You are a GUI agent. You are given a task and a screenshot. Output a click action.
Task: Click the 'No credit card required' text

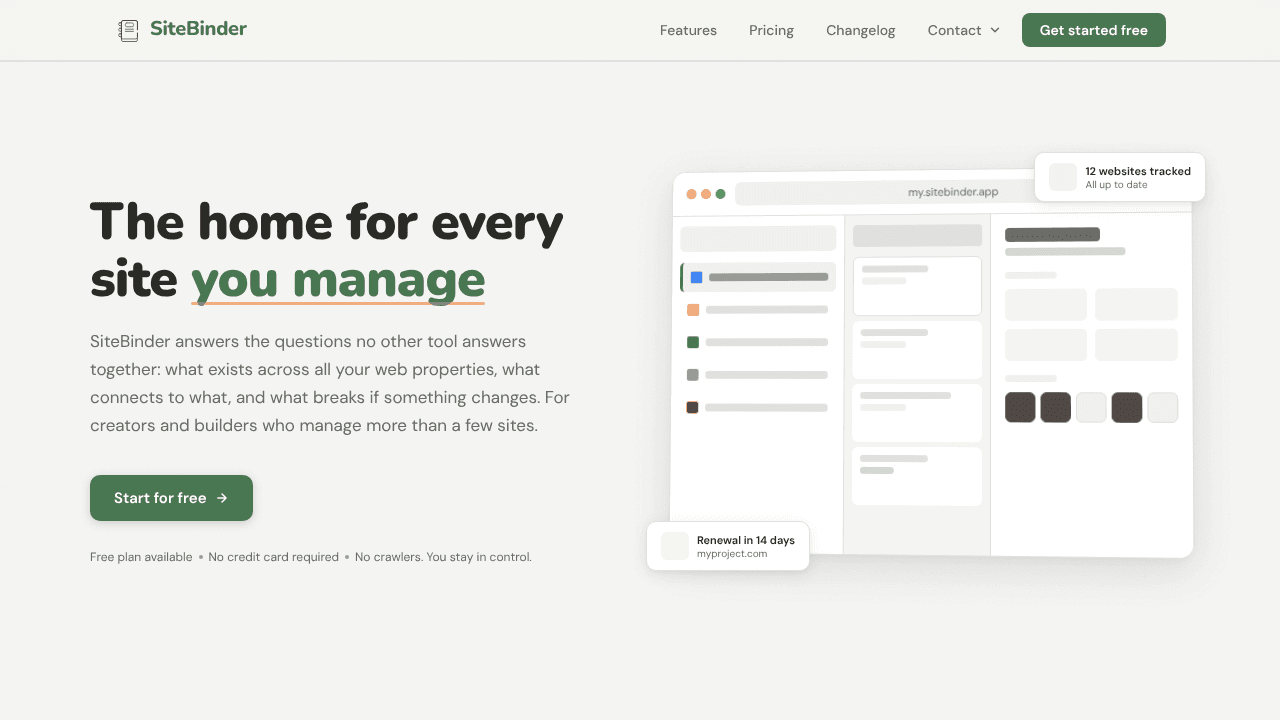273,557
